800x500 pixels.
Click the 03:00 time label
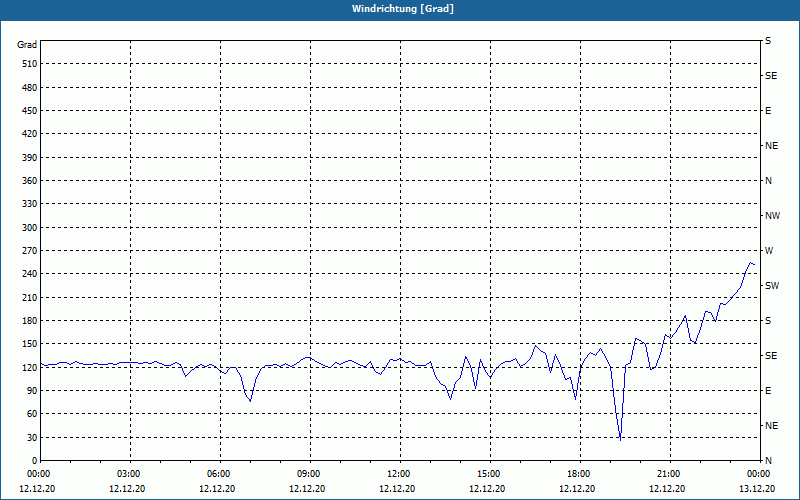click(x=127, y=474)
